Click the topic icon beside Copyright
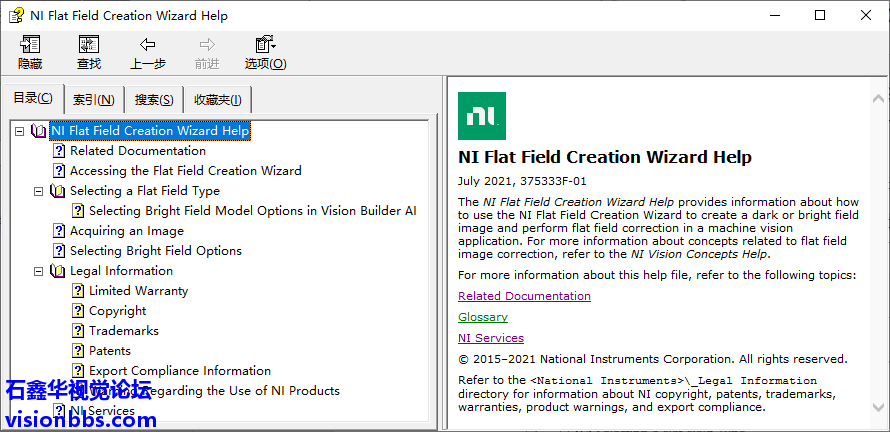The width and height of the screenshot is (890, 432). click(78, 311)
